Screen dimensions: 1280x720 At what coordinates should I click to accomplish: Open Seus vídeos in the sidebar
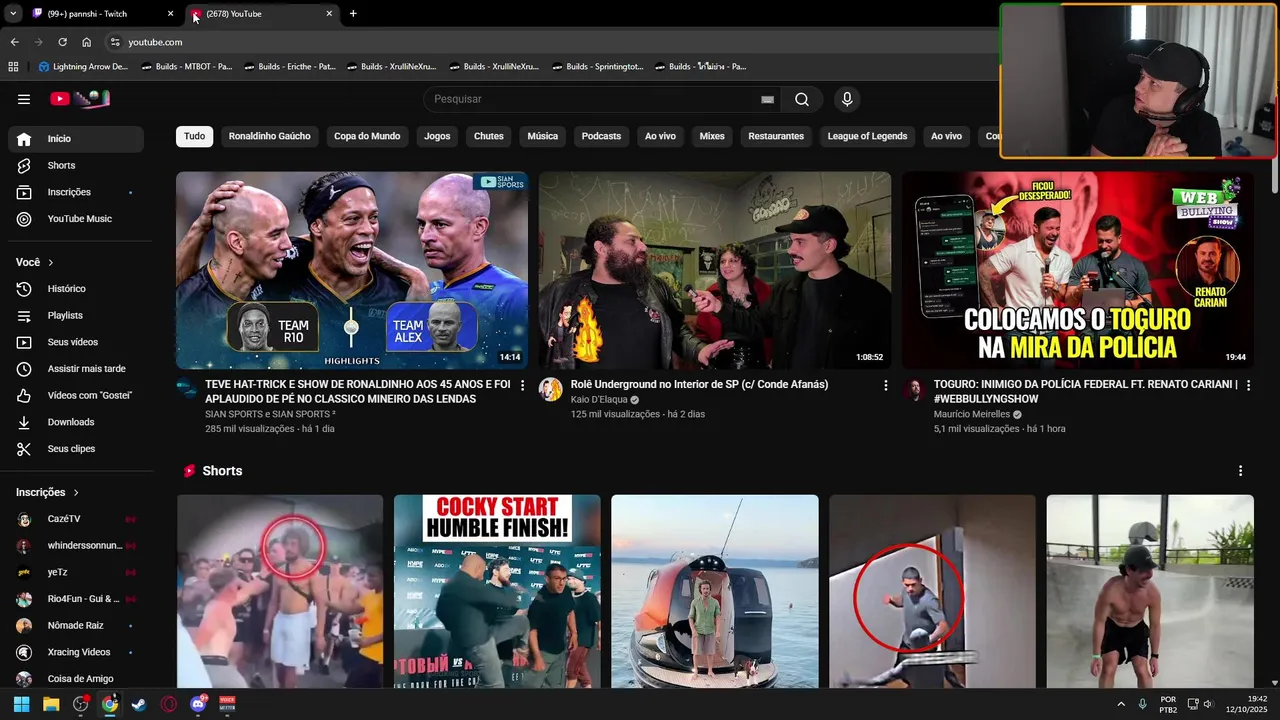pyautogui.click(x=76, y=342)
